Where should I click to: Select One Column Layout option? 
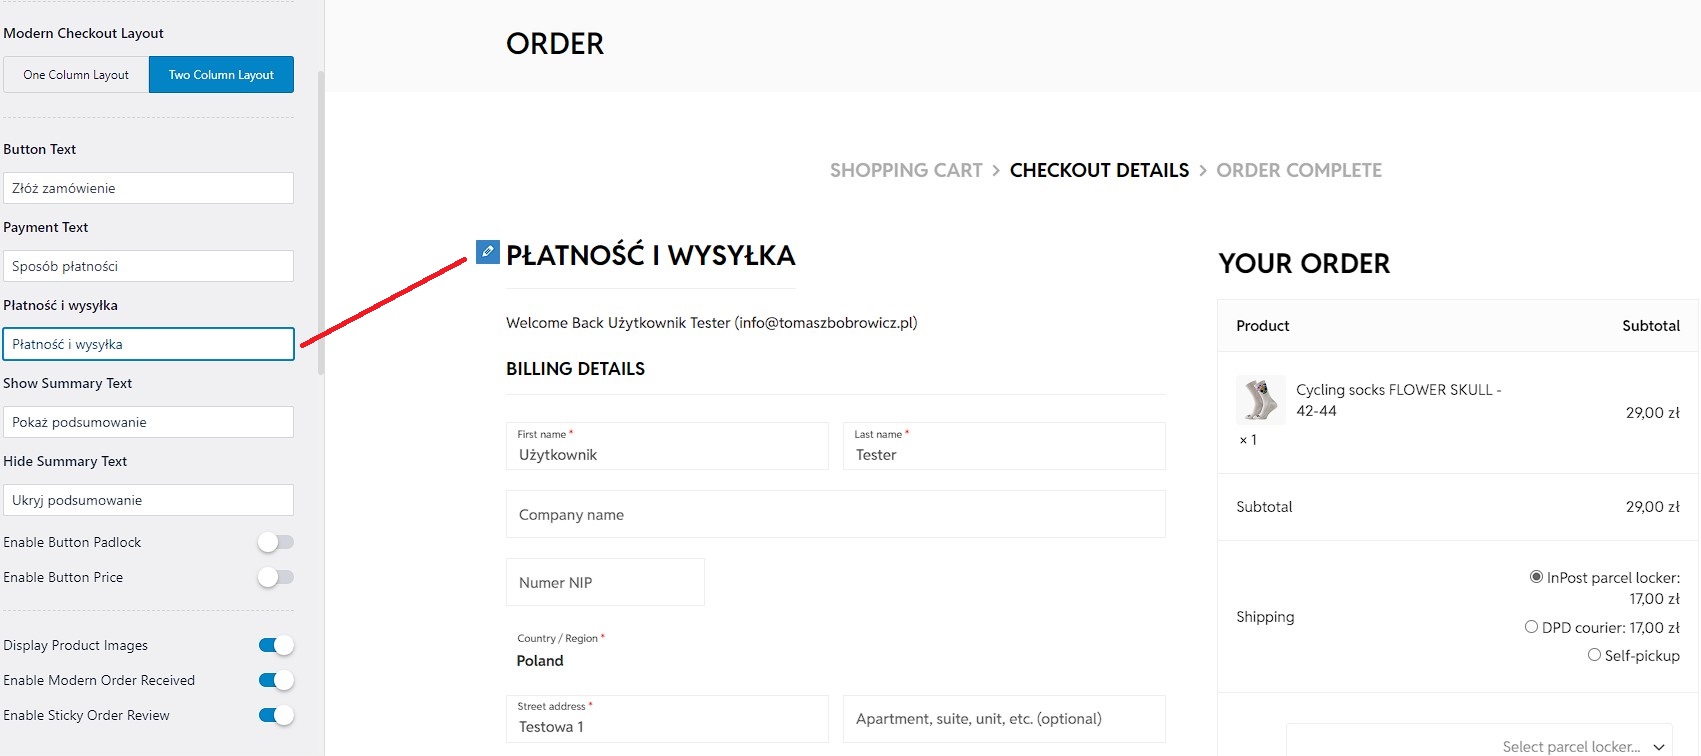[x=76, y=75]
